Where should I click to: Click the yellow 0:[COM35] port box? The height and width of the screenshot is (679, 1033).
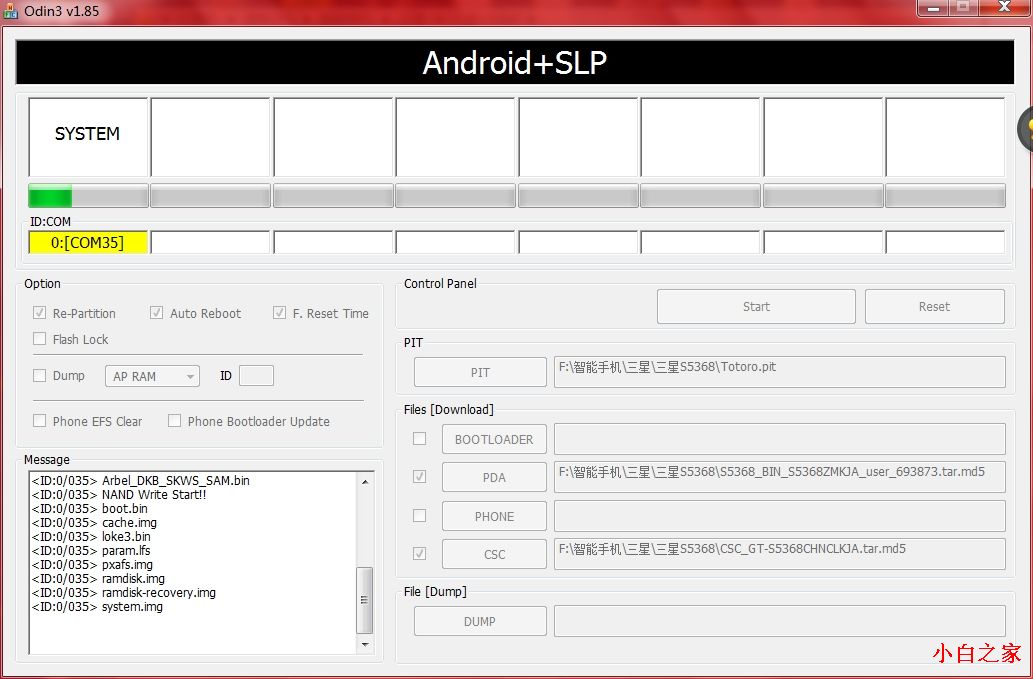(88, 242)
